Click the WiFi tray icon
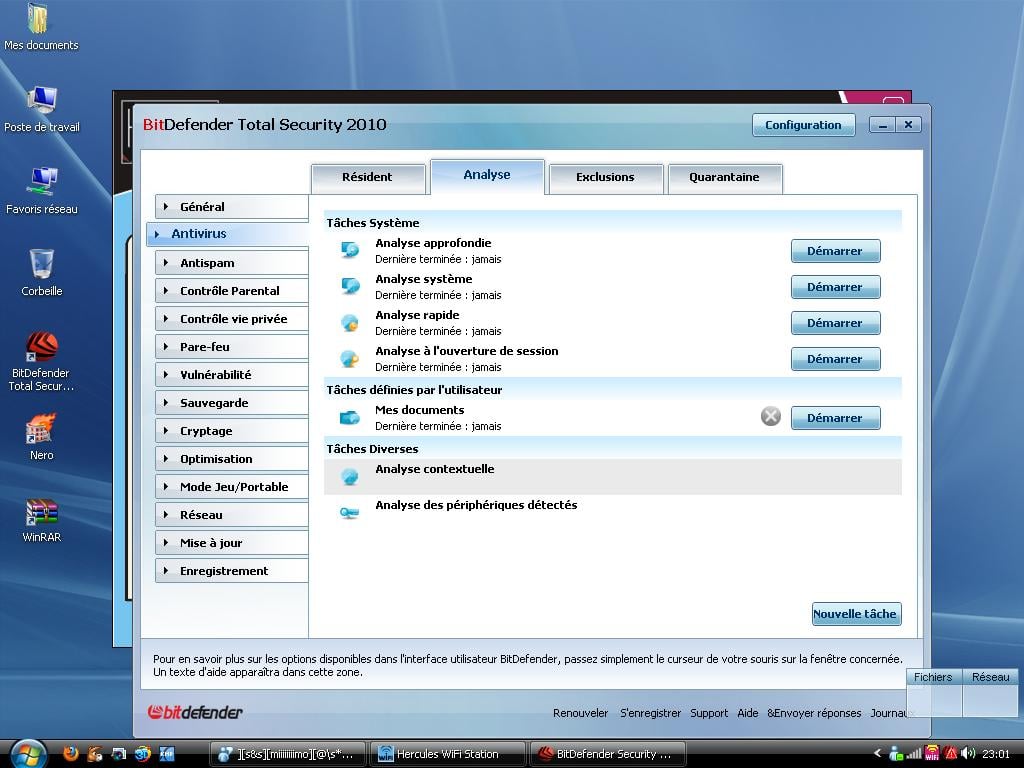Screen dimensions: 1024x768 [x=932, y=754]
